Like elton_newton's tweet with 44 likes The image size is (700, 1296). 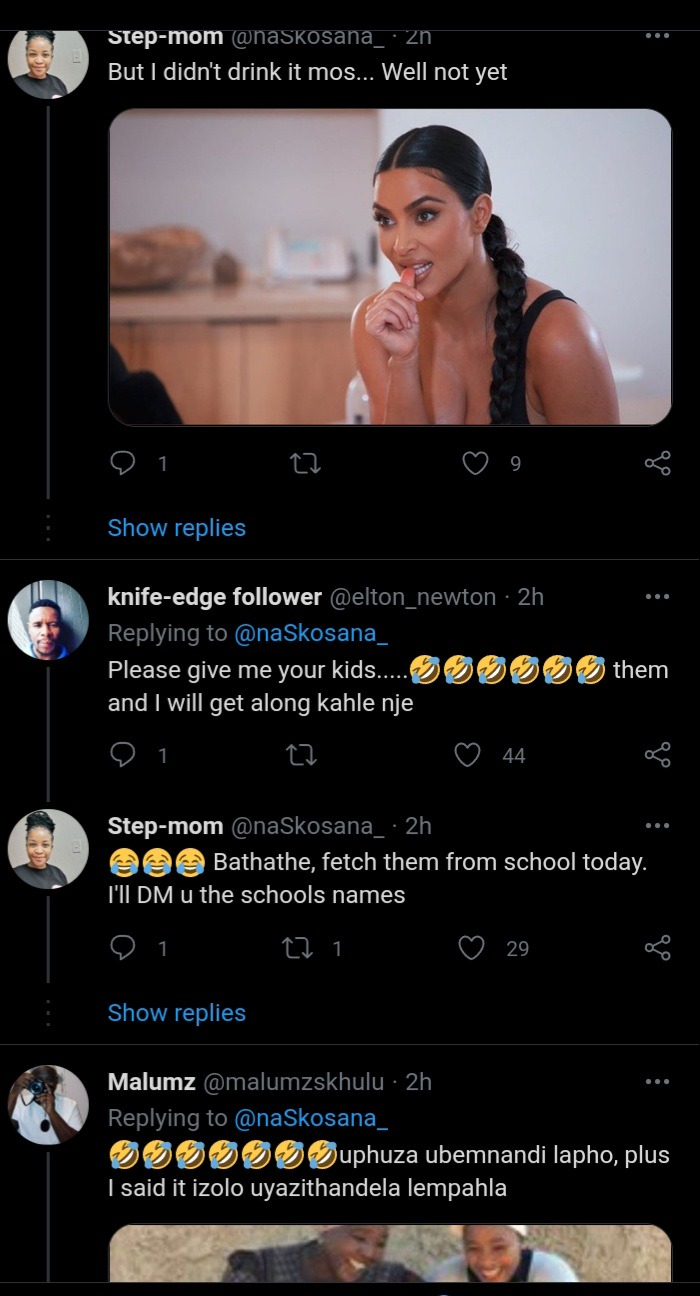[468, 755]
